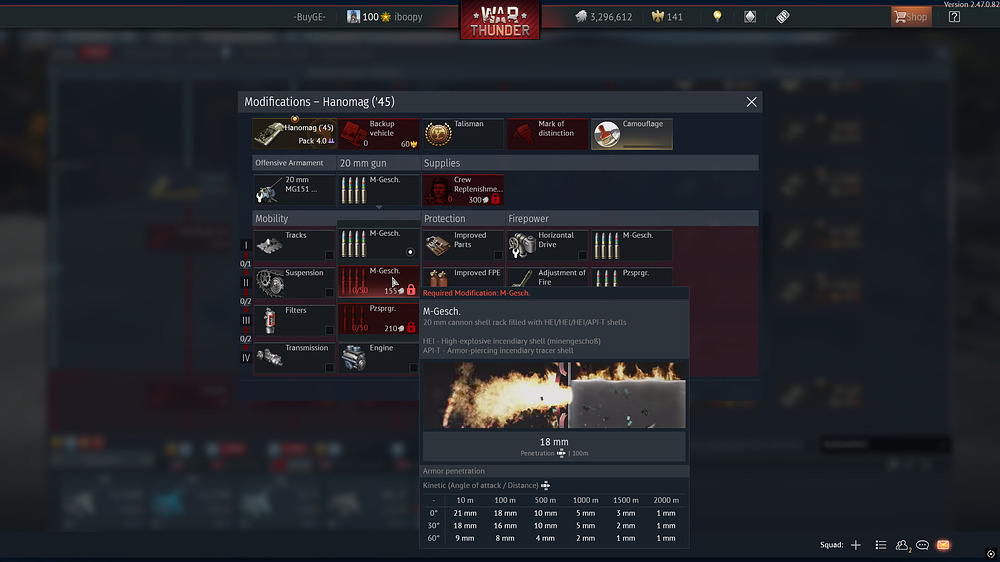The width and height of the screenshot is (1000, 562).
Task: Select the Improved Parts toolbox icon
Action: point(438,246)
